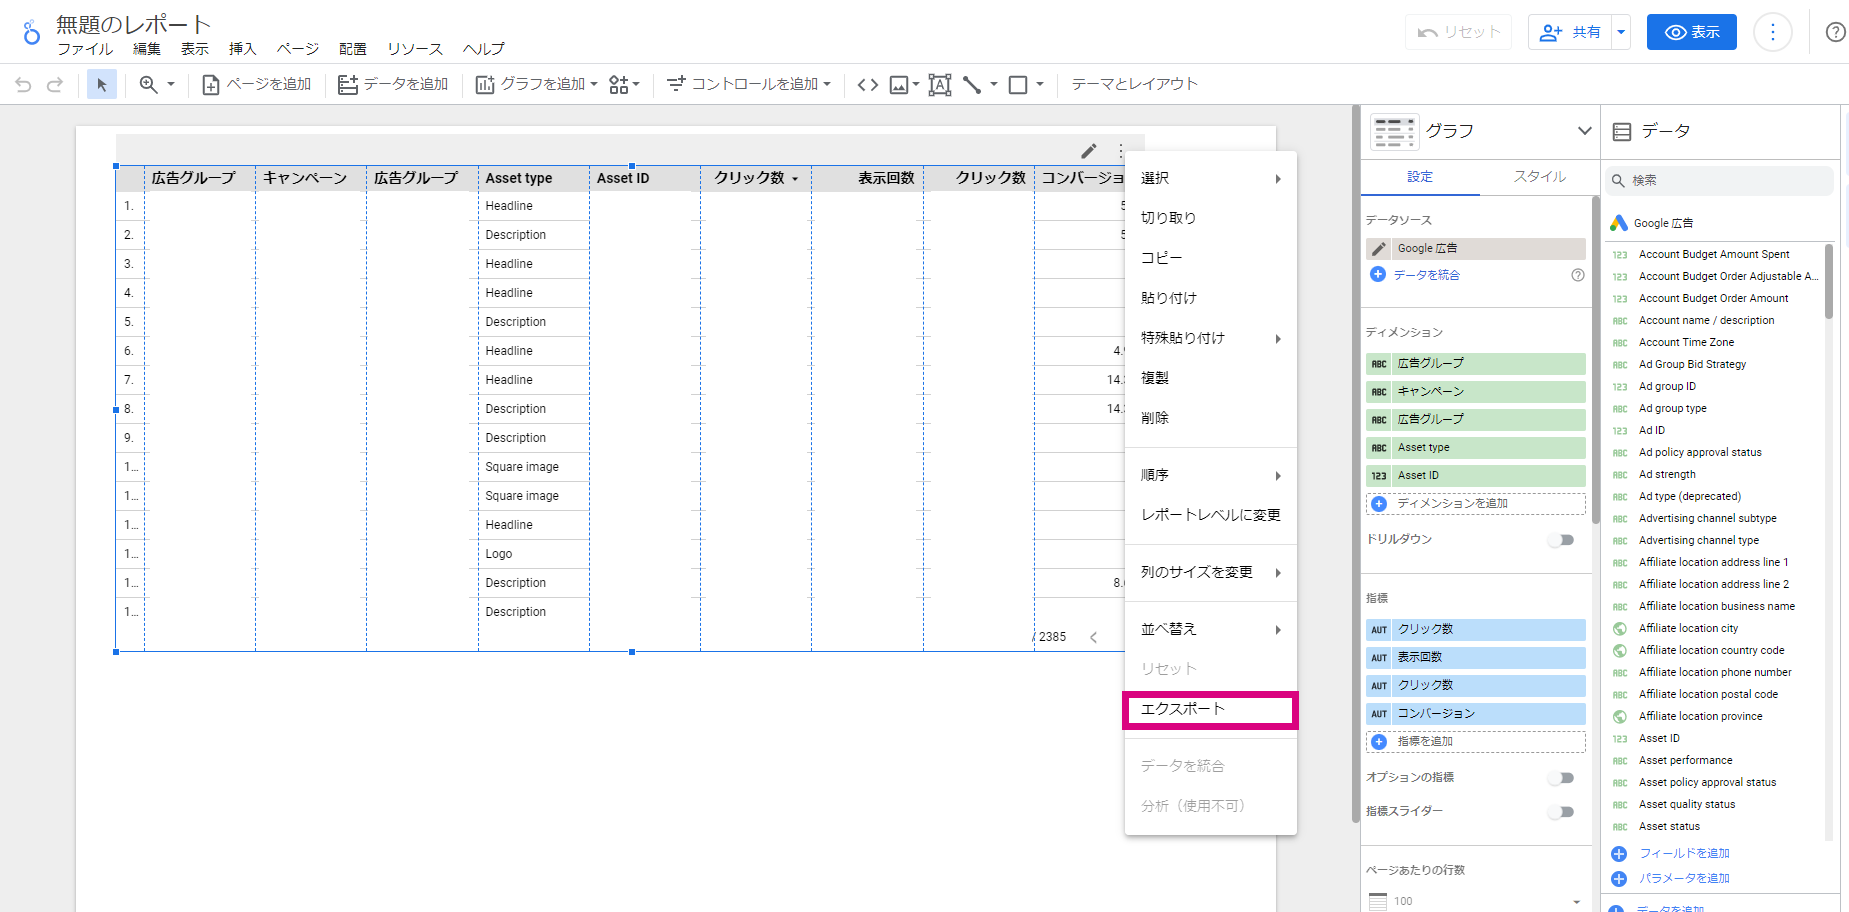This screenshot has width=1849, height=912.
Task: Click データを追加 toolbar button
Action: tap(393, 85)
